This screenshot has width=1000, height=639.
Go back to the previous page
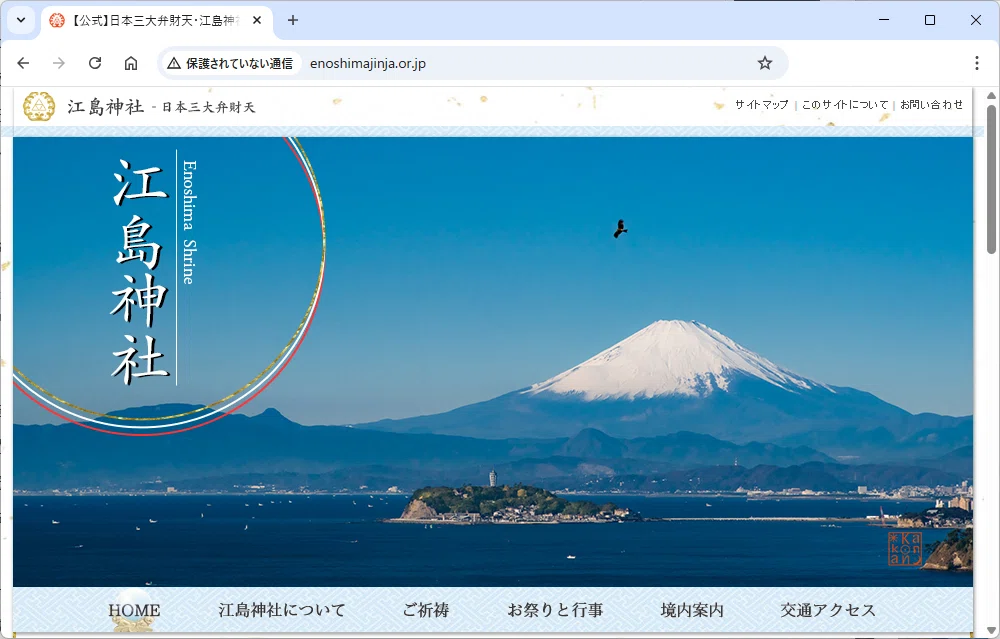coord(24,63)
